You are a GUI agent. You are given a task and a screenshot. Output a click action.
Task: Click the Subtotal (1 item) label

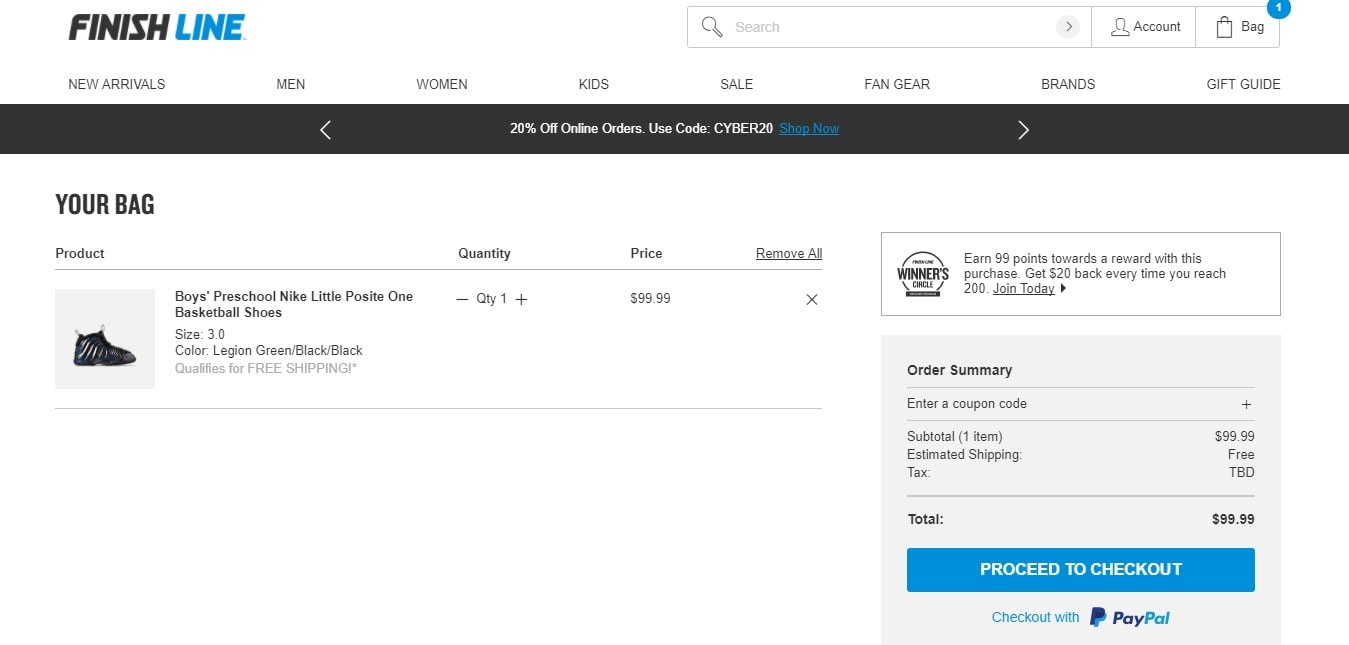click(x=955, y=436)
